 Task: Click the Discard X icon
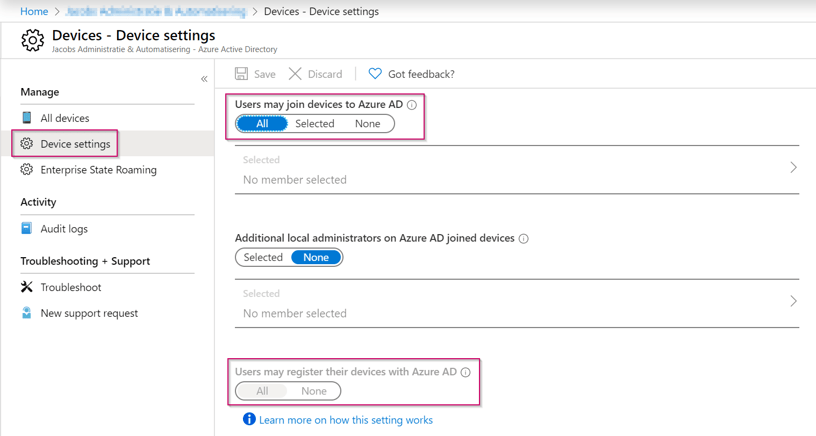(x=295, y=74)
